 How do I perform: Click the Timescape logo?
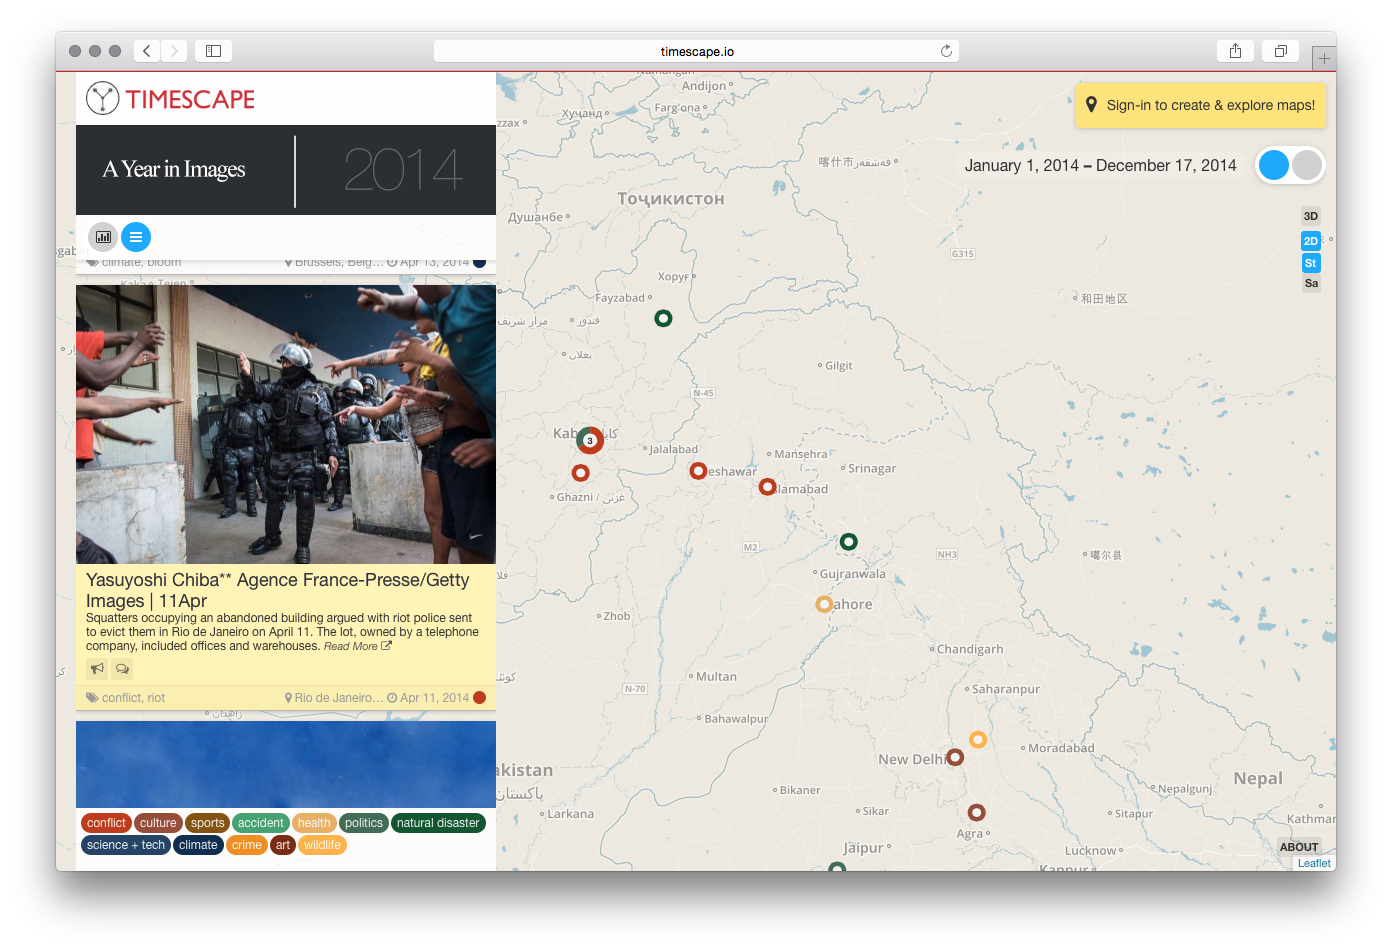(x=171, y=98)
